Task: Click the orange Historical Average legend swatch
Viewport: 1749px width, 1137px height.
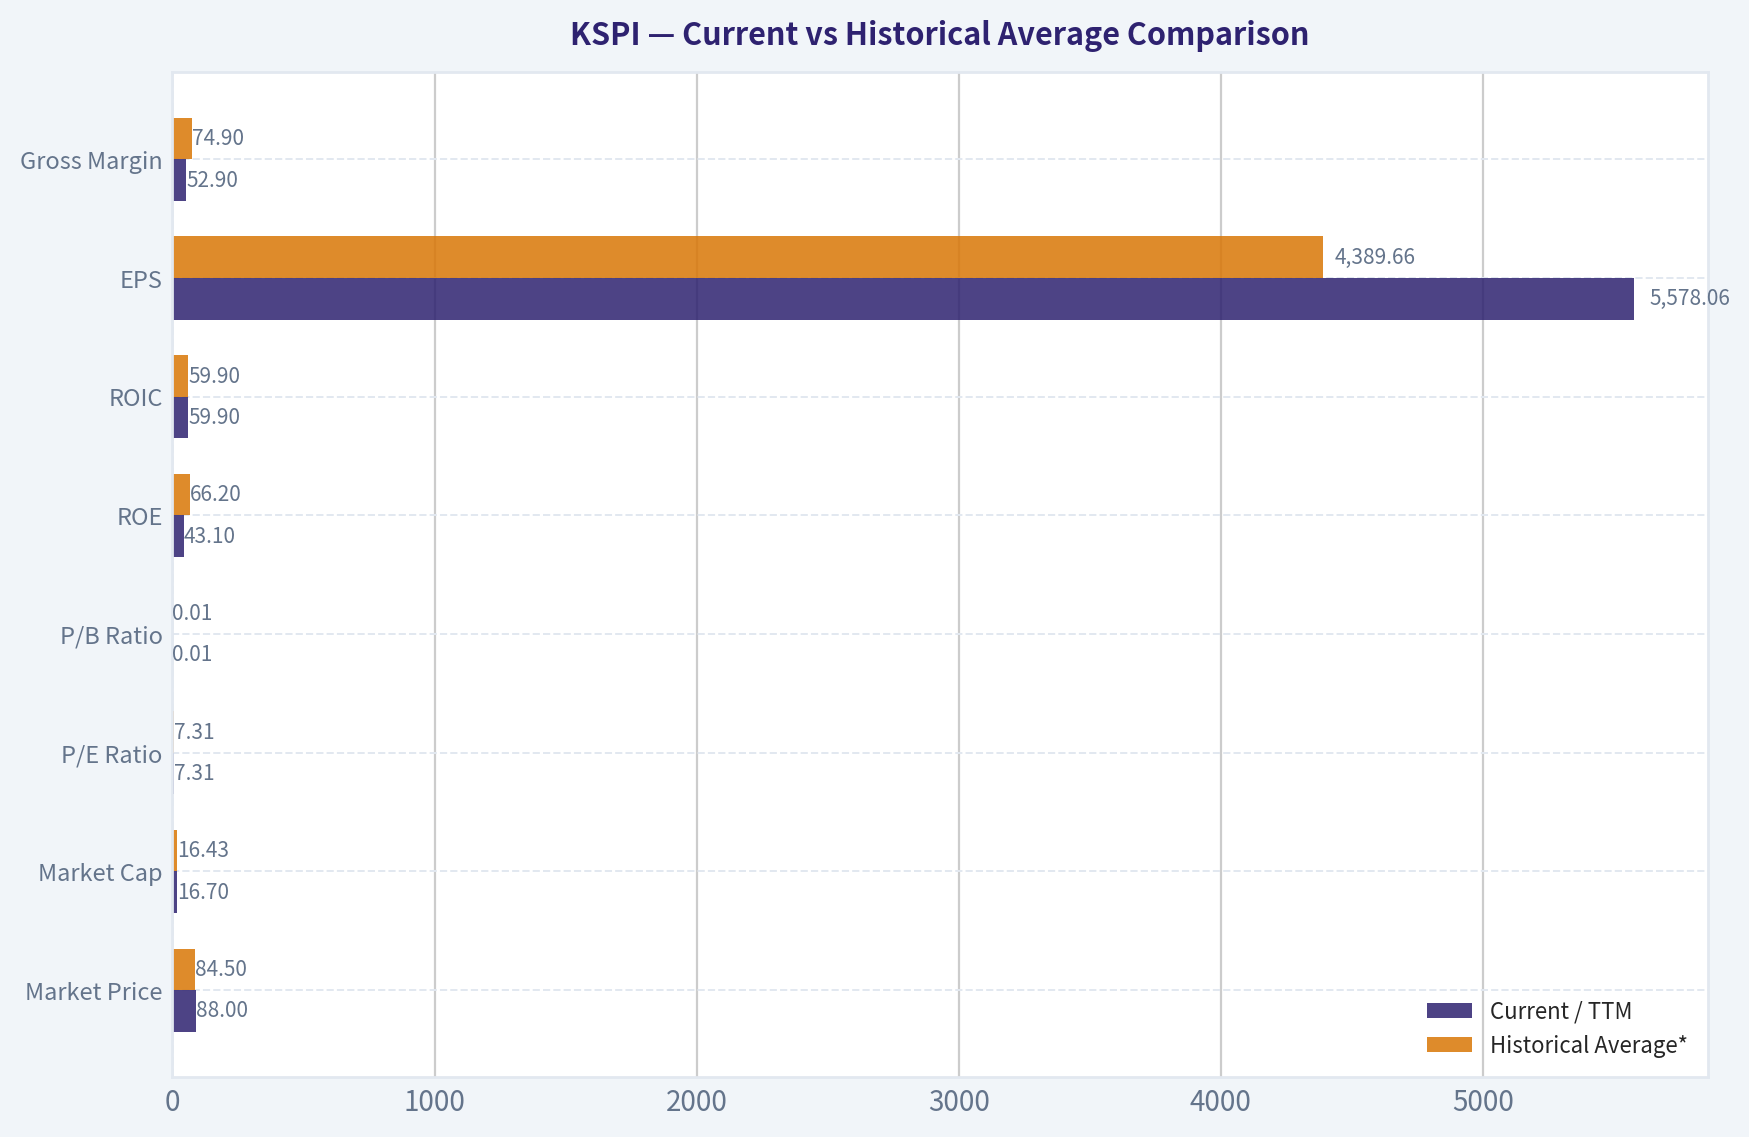Action: click(1449, 1045)
